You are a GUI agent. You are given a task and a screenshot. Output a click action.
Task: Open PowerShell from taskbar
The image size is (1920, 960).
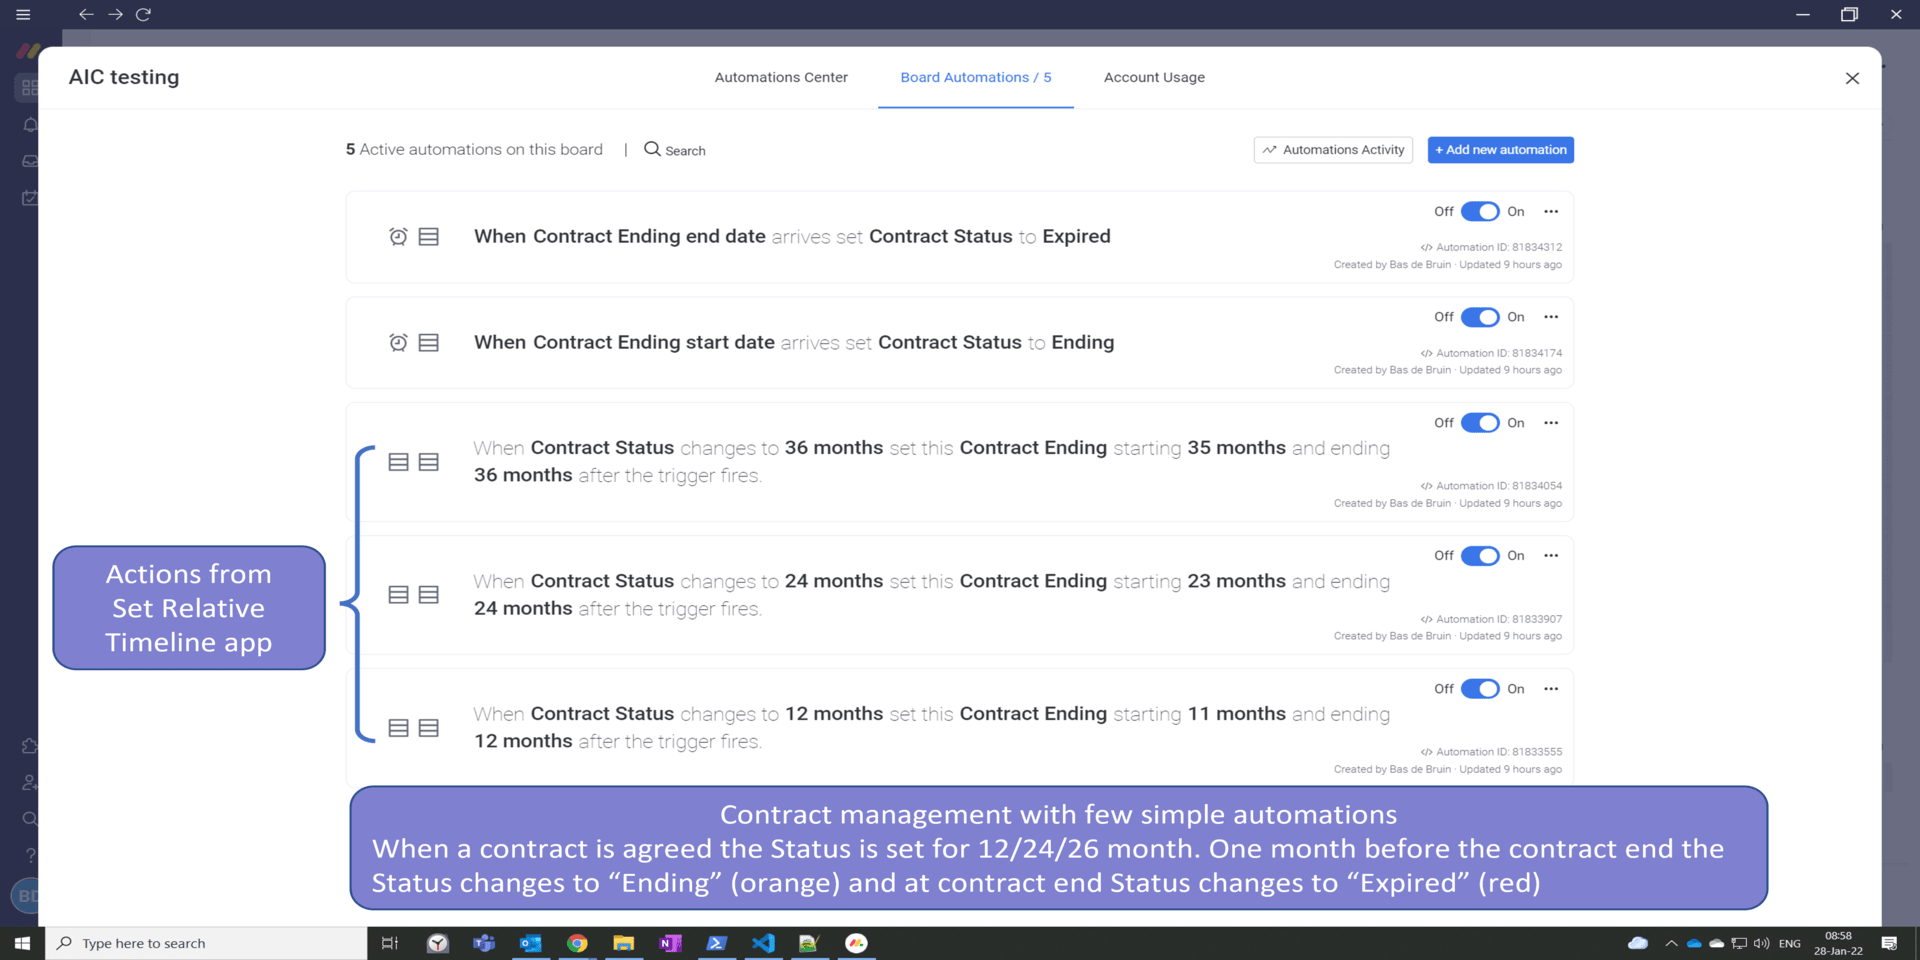(x=717, y=943)
